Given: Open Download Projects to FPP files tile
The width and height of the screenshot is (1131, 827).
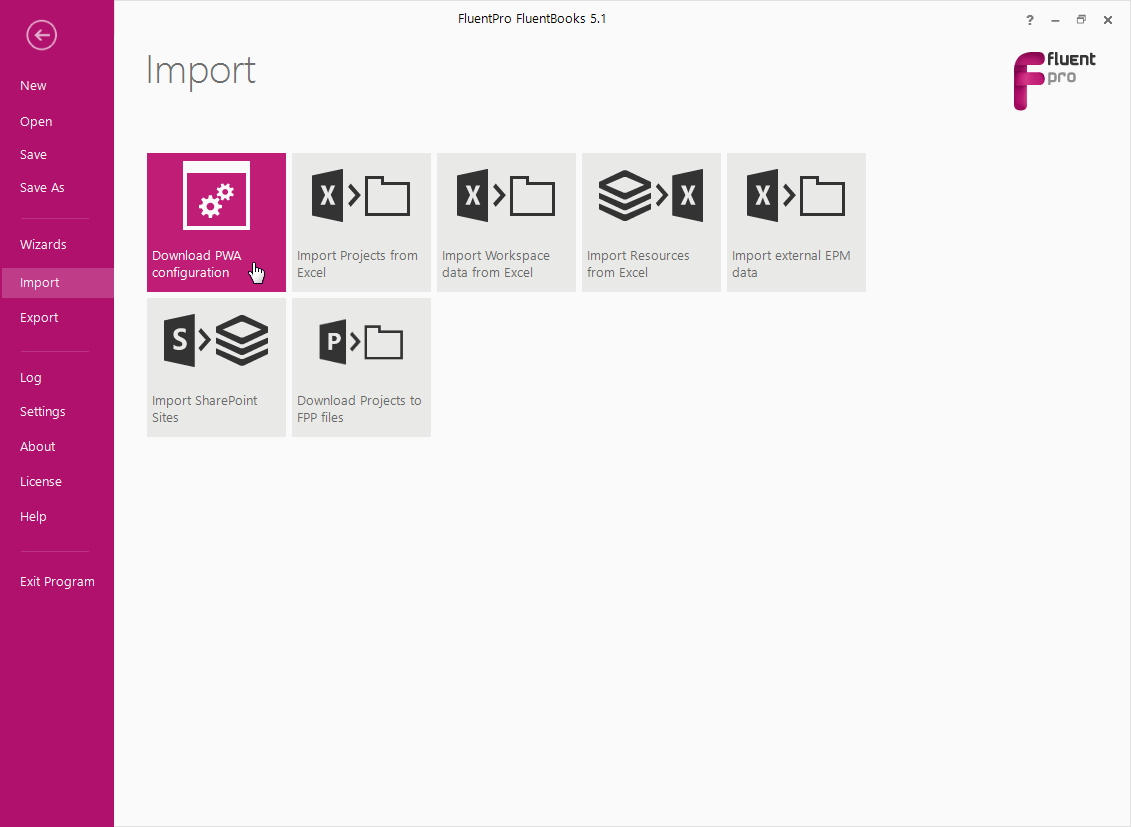Looking at the screenshot, I should tap(361, 367).
